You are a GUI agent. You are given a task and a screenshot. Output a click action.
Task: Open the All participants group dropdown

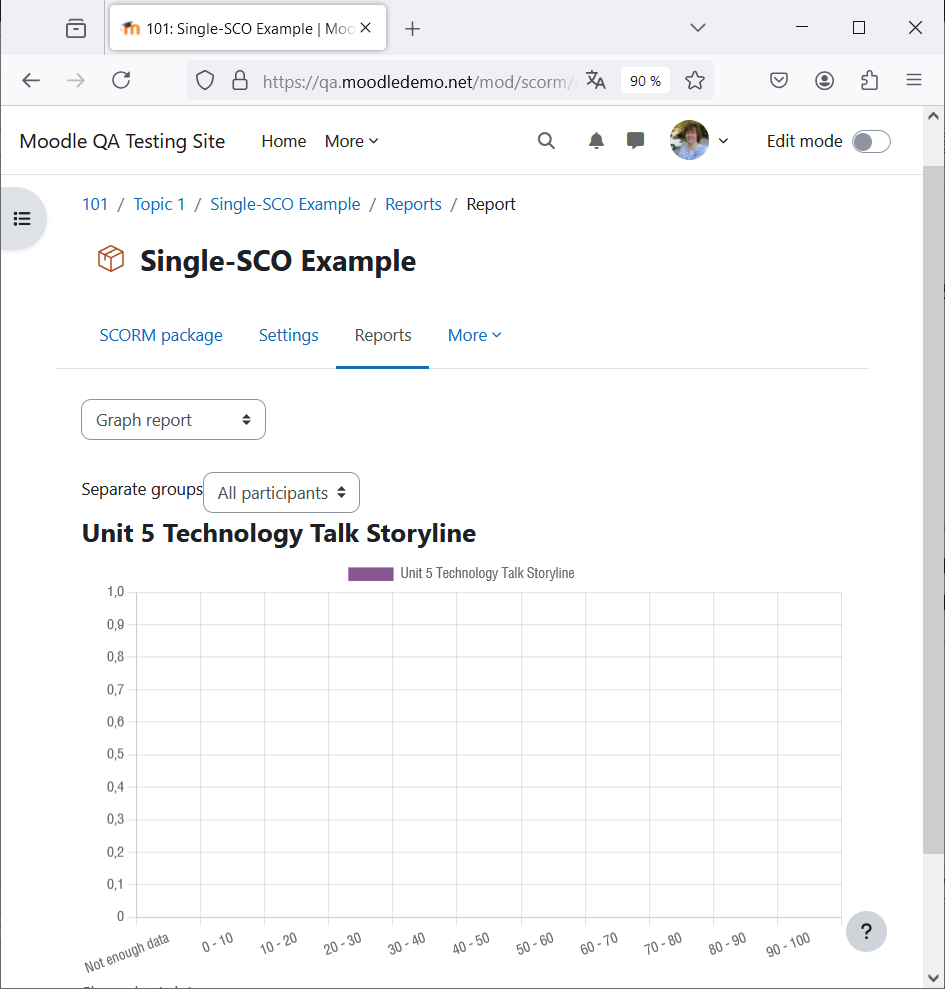point(281,493)
